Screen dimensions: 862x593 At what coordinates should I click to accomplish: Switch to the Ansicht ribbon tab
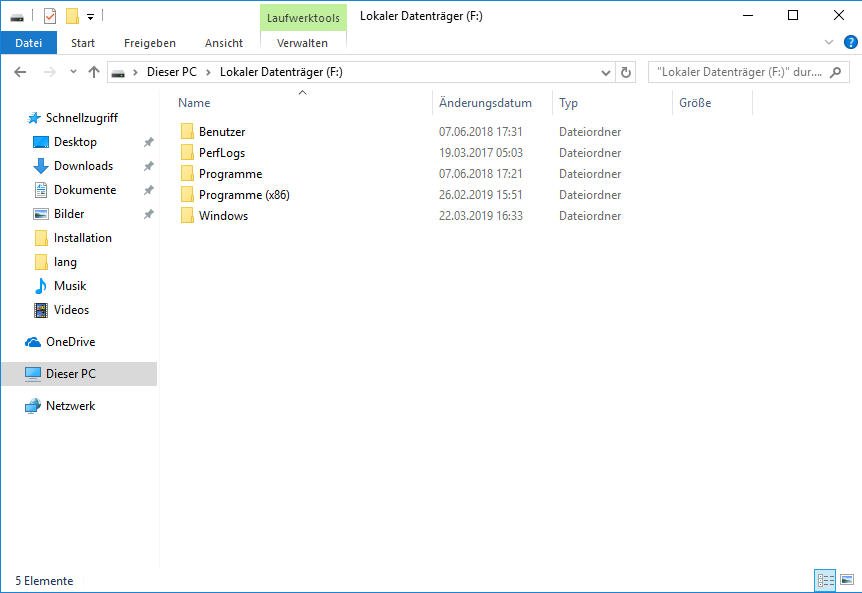[224, 43]
